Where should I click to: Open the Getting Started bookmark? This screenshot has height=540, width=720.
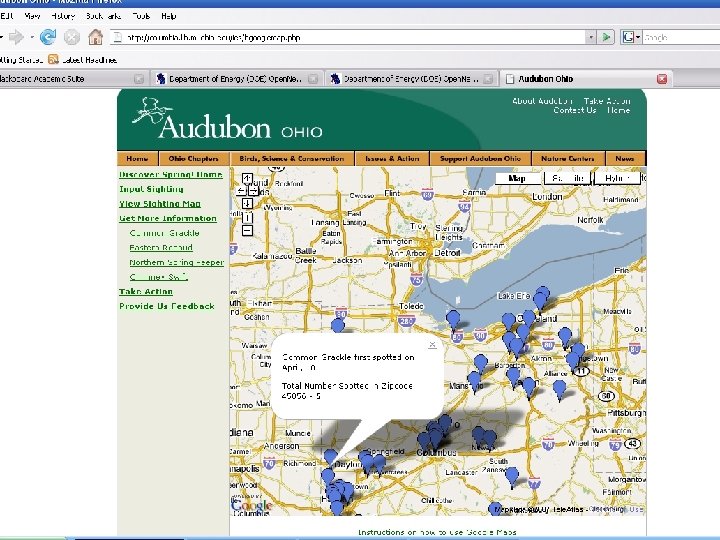pos(21,60)
